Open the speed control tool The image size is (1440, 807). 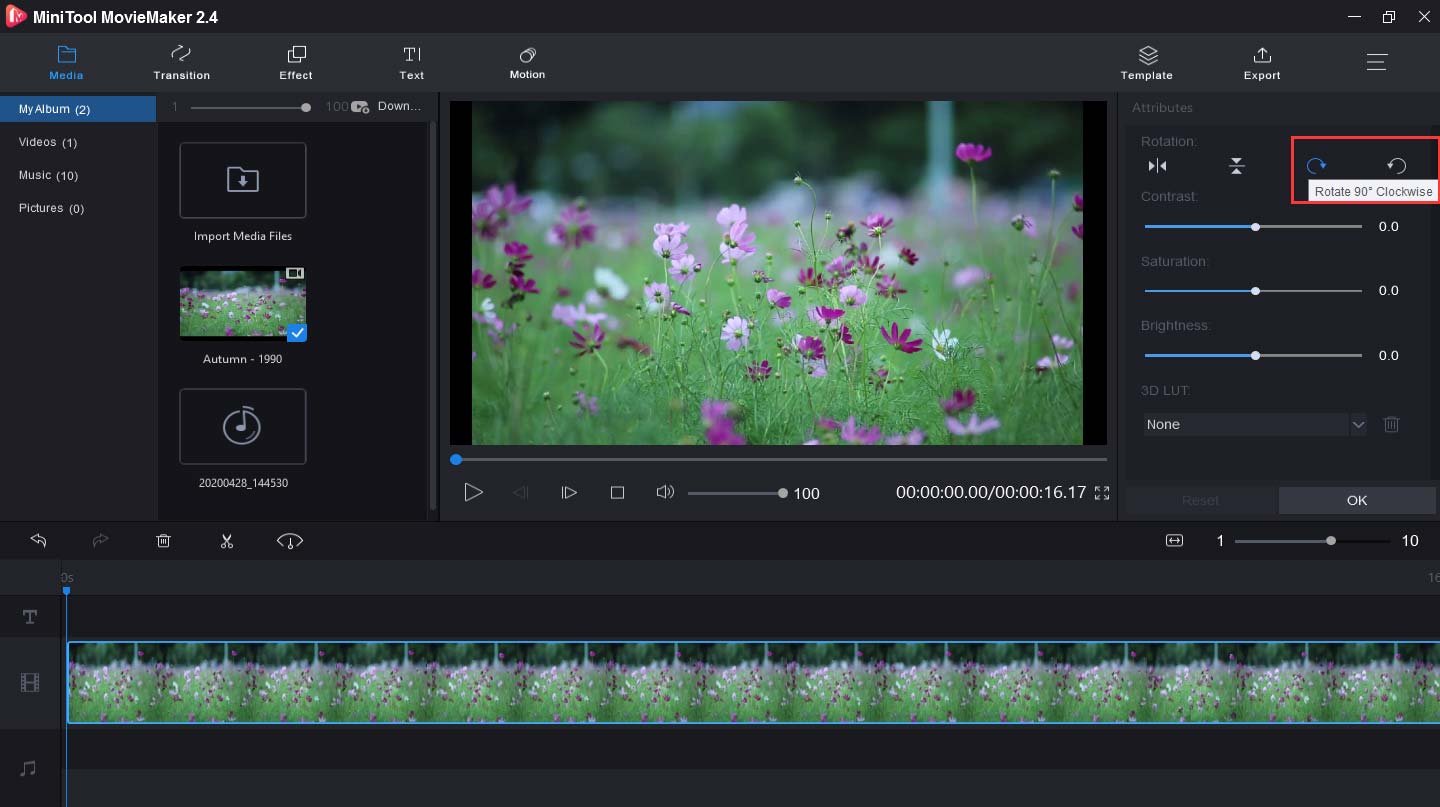(x=290, y=540)
